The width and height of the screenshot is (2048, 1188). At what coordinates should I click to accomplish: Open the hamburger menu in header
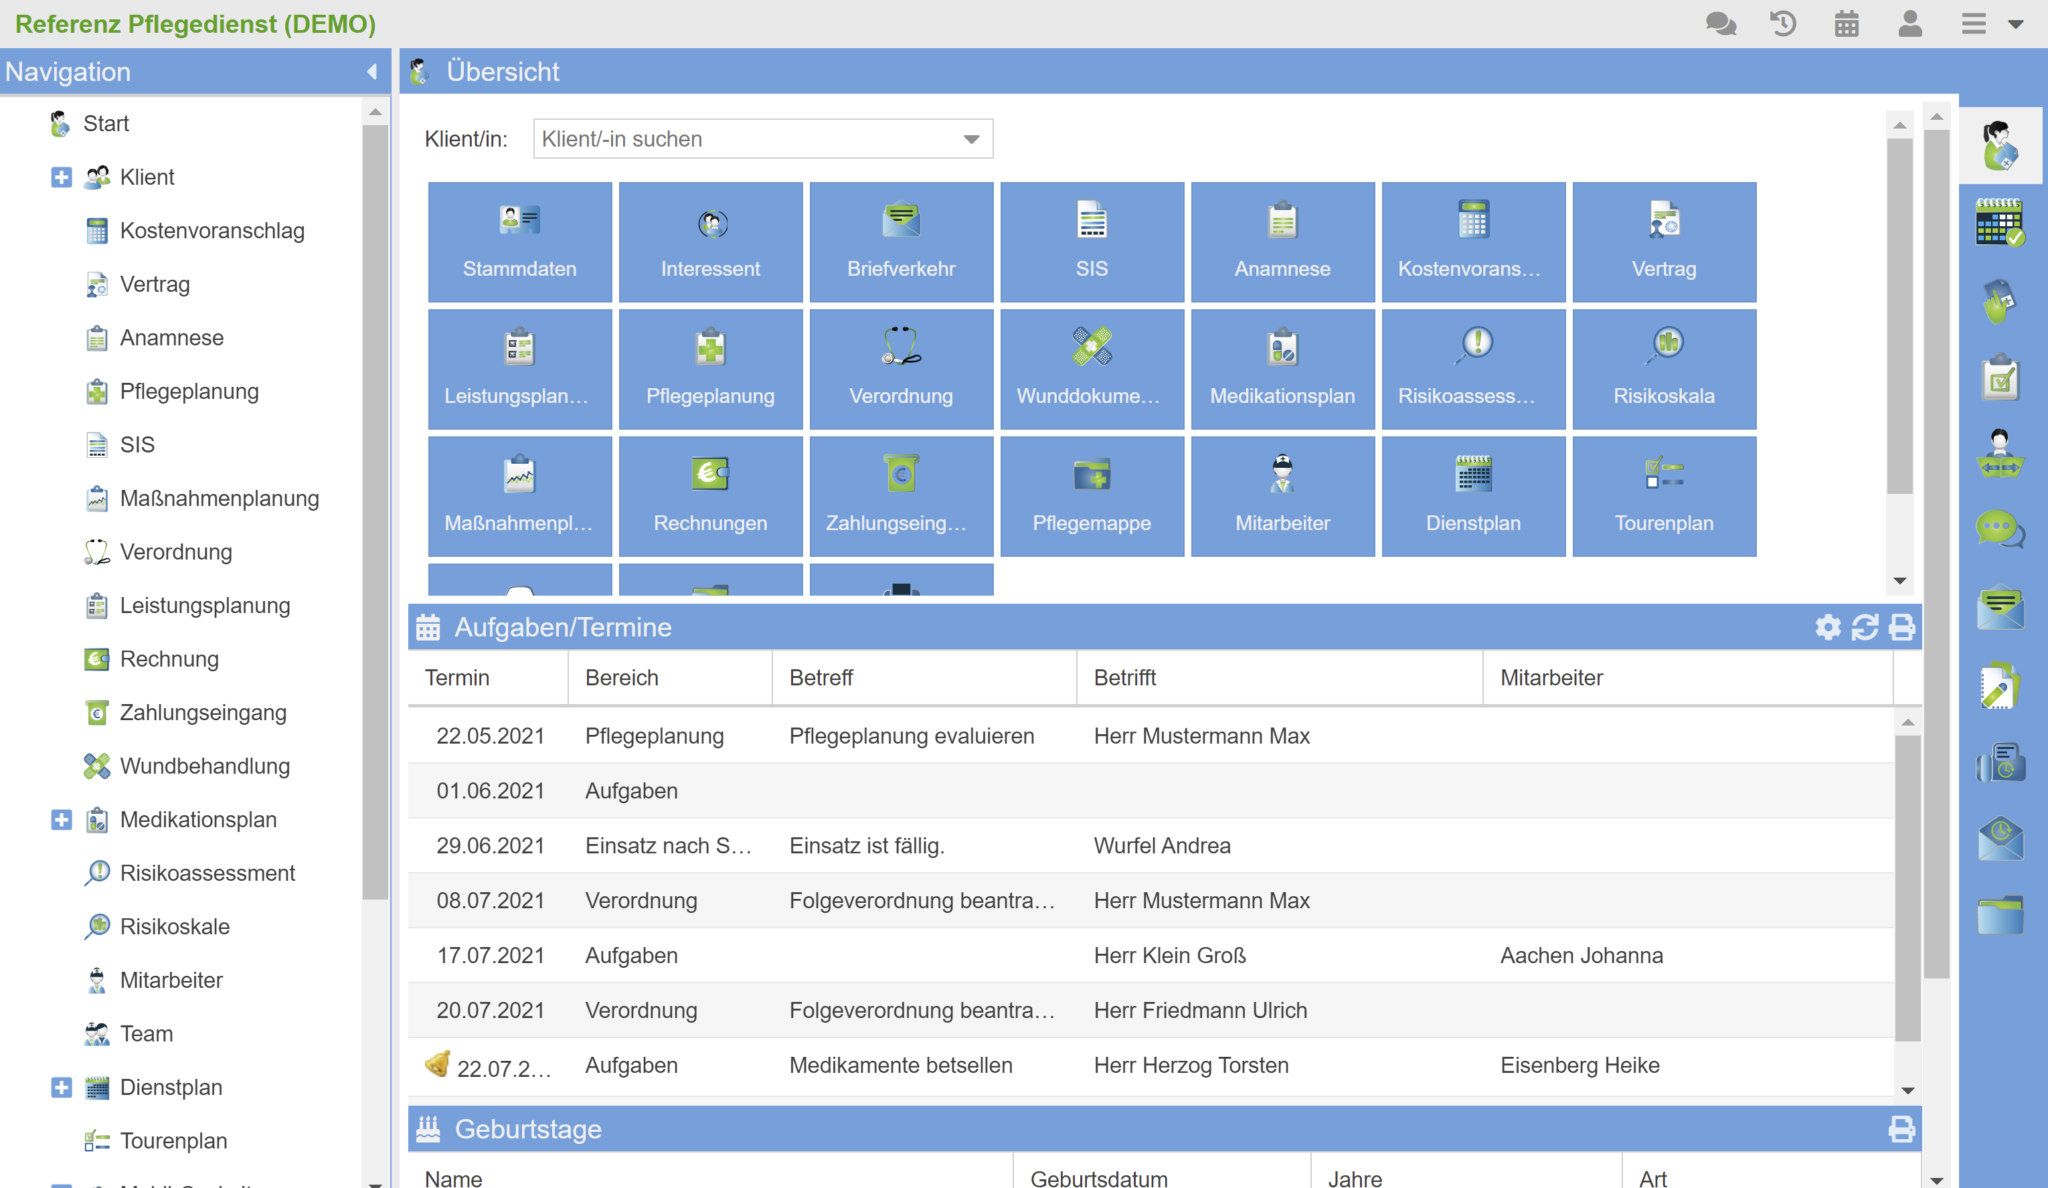click(x=1973, y=23)
